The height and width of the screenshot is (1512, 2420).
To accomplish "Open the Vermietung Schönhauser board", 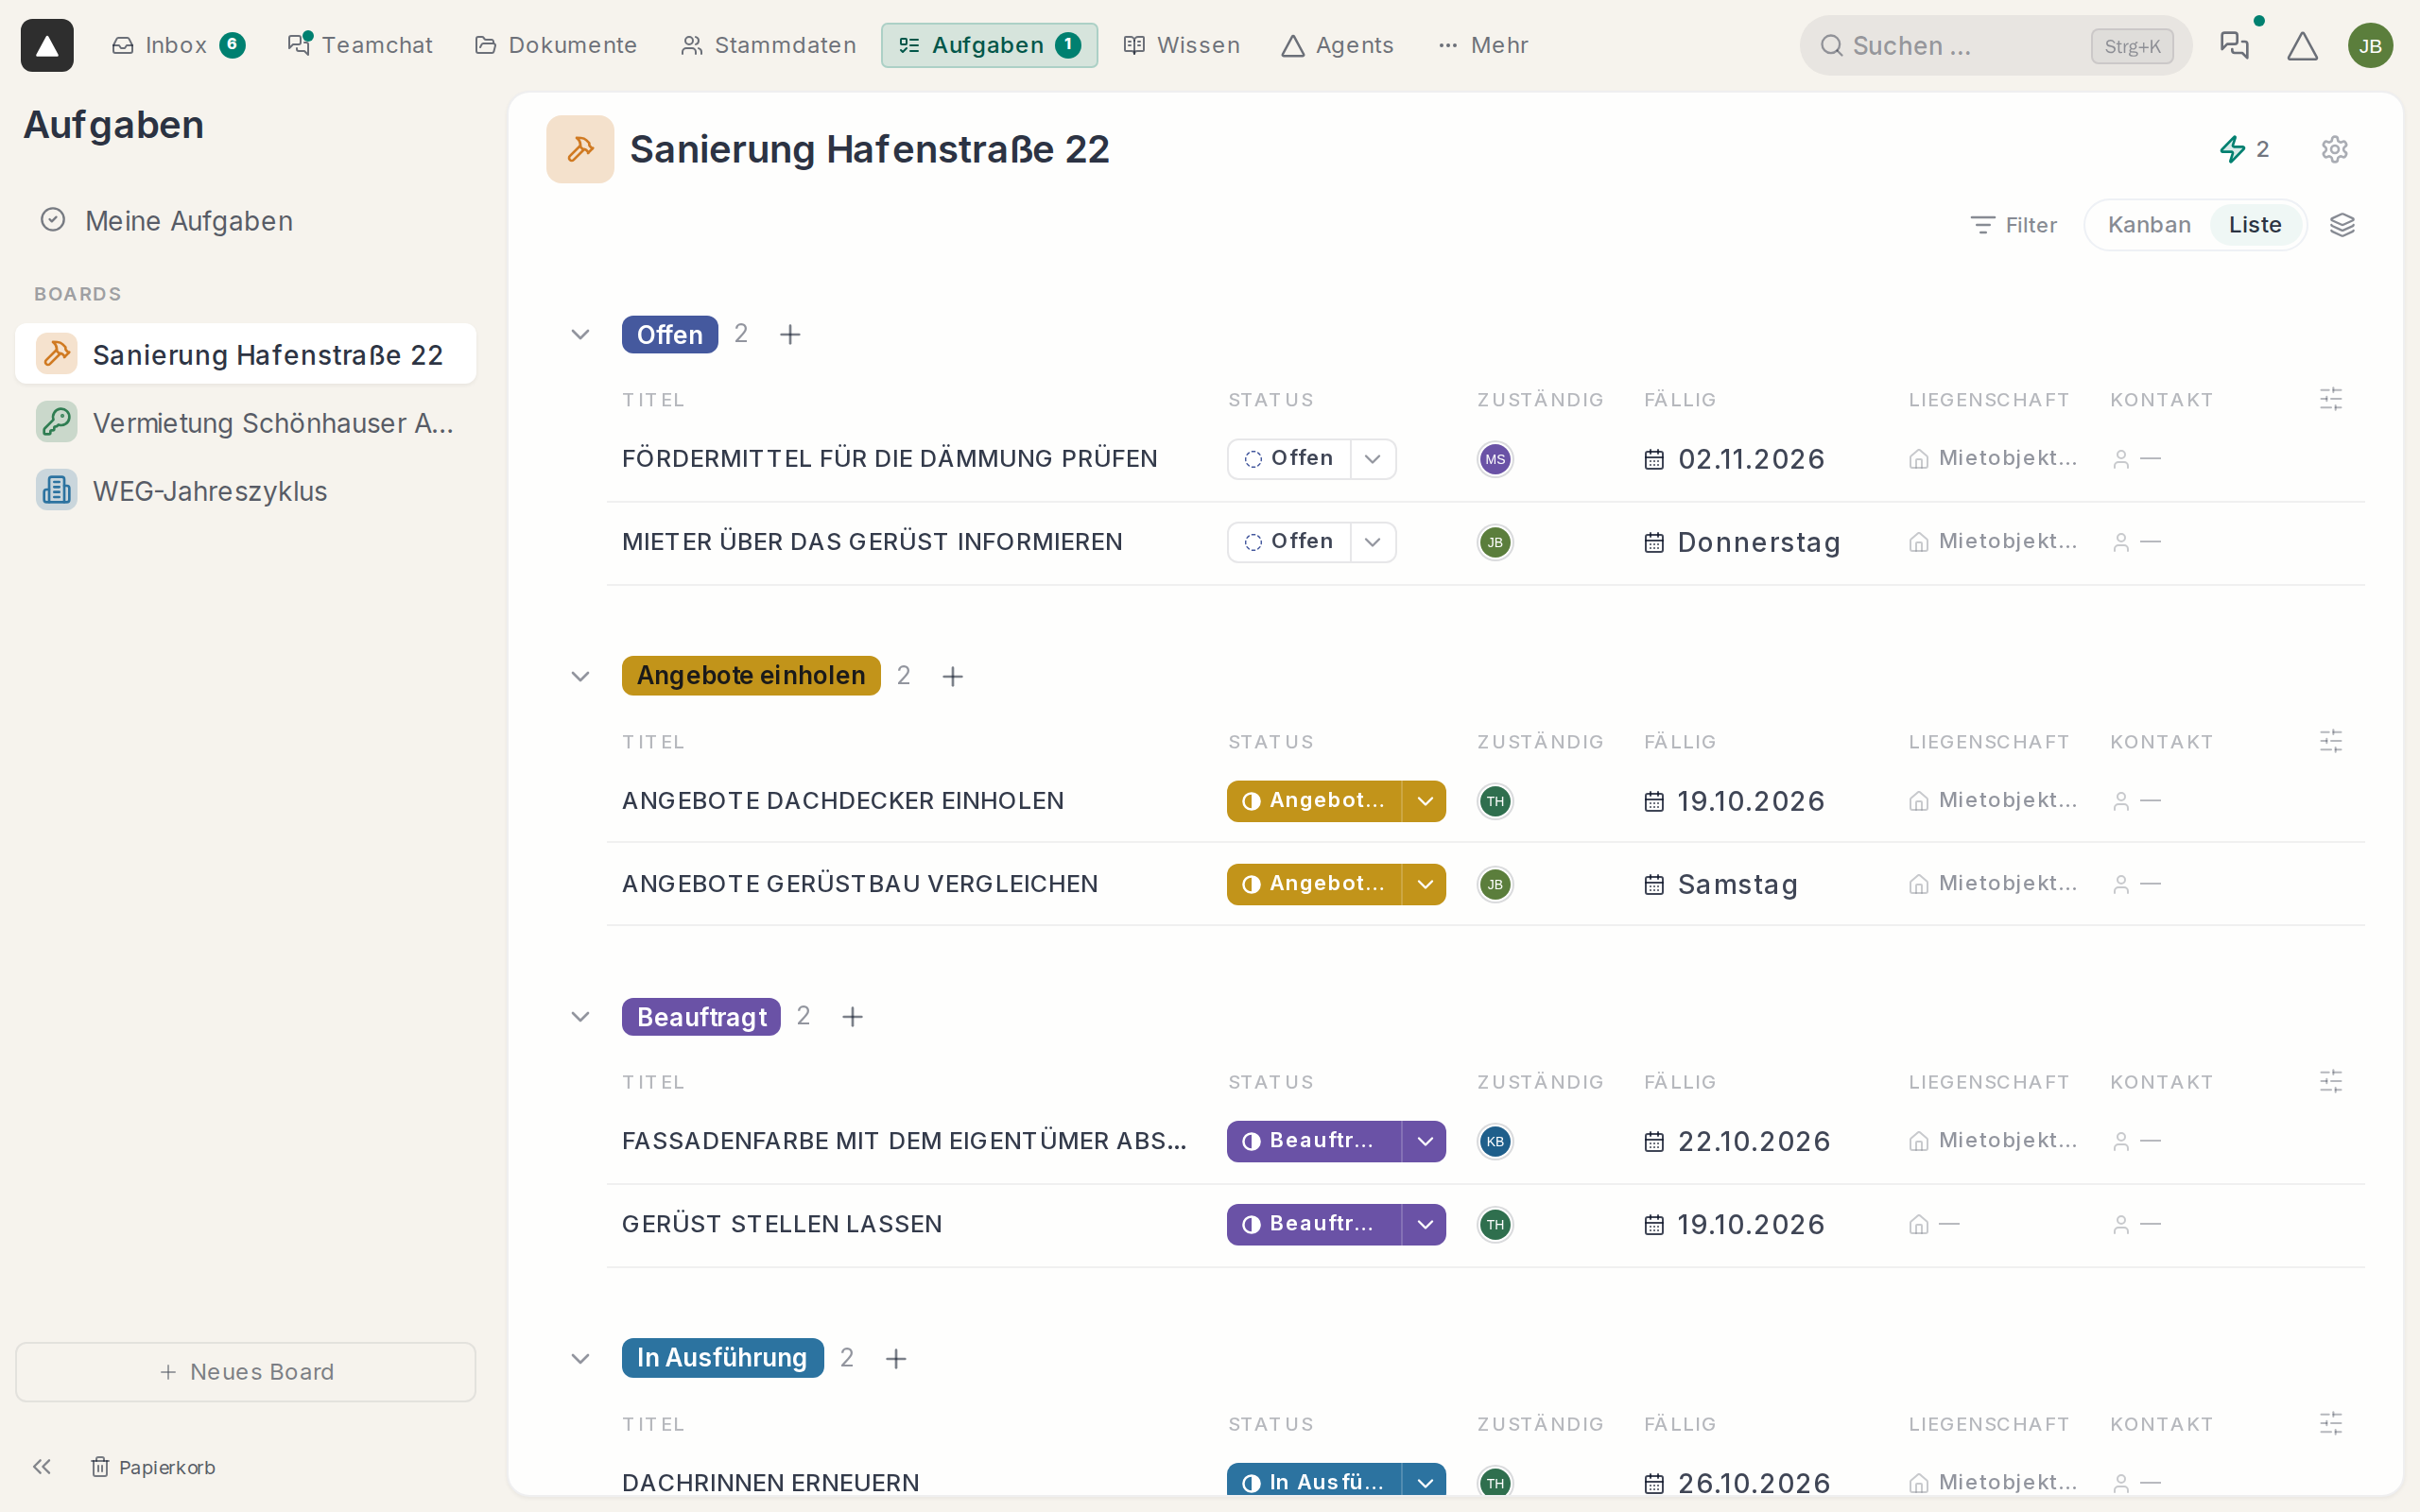I will (x=246, y=423).
